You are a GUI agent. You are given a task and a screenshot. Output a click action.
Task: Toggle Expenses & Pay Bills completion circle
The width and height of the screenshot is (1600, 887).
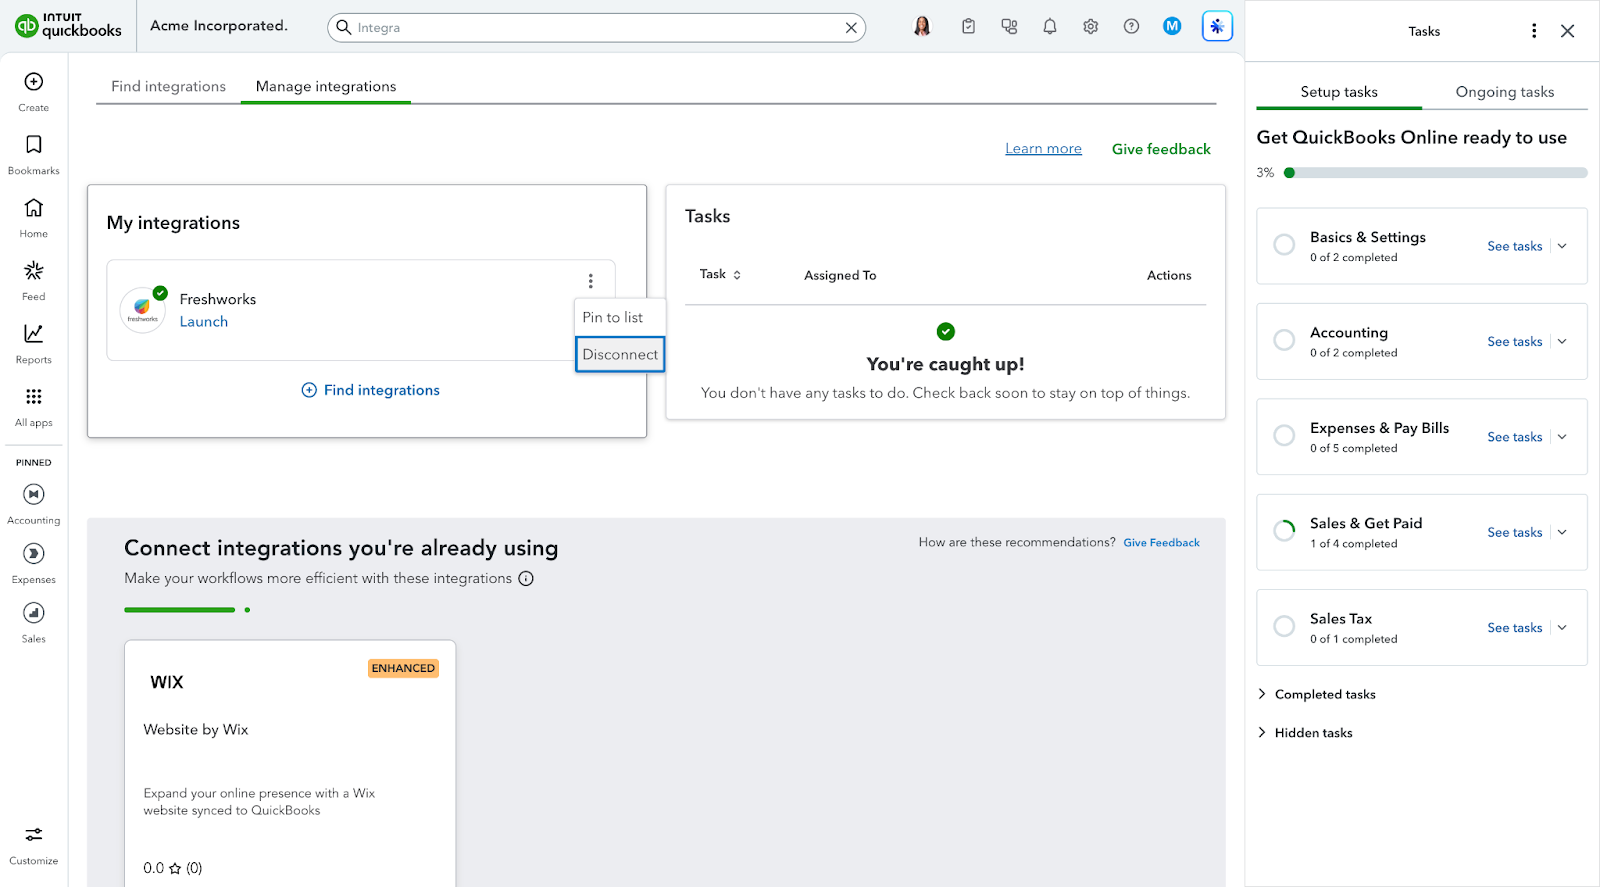pos(1284,436)
